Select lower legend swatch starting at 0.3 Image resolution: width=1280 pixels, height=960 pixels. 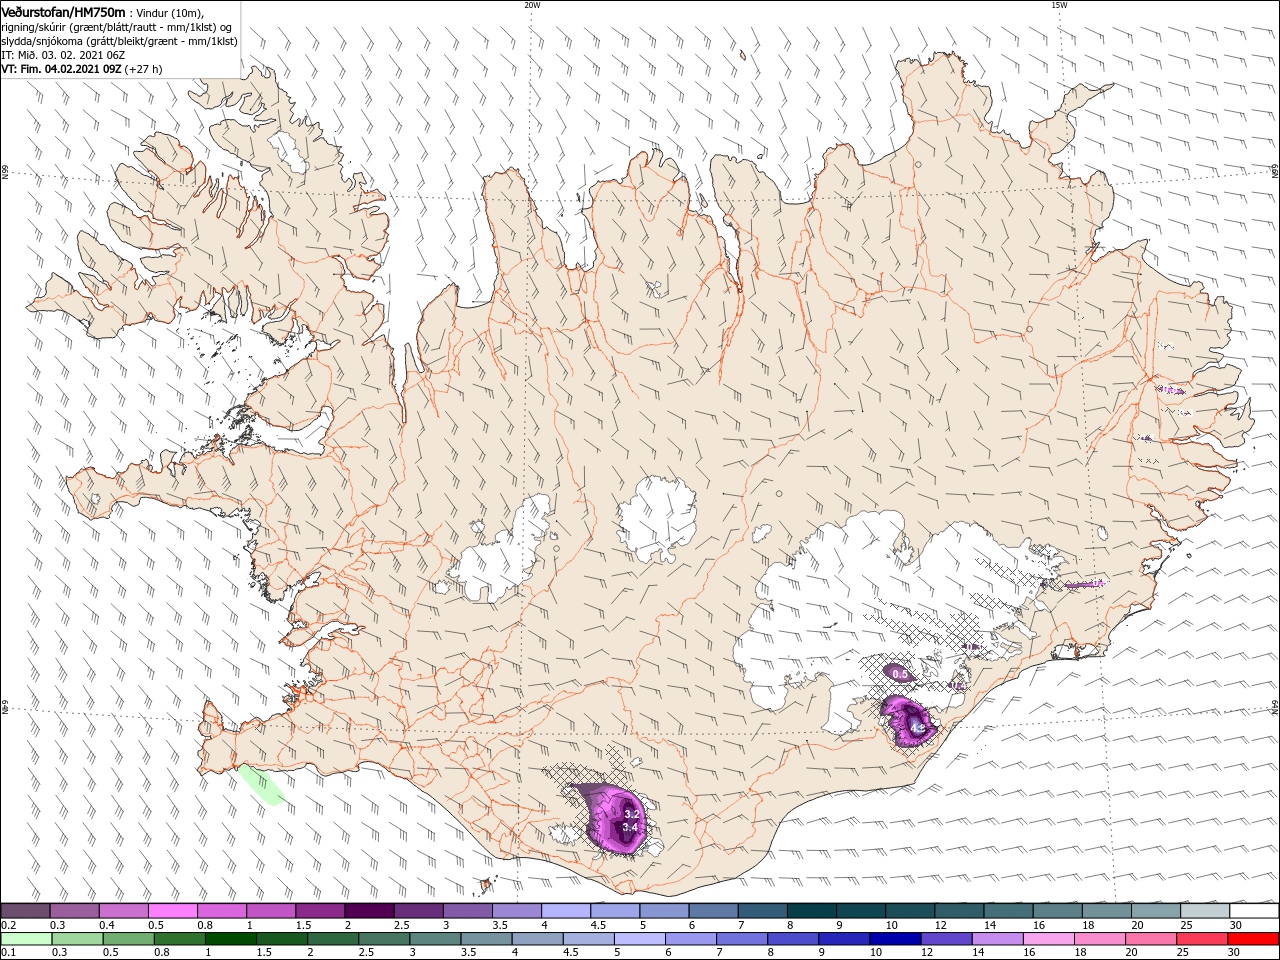tap(76, 939)
